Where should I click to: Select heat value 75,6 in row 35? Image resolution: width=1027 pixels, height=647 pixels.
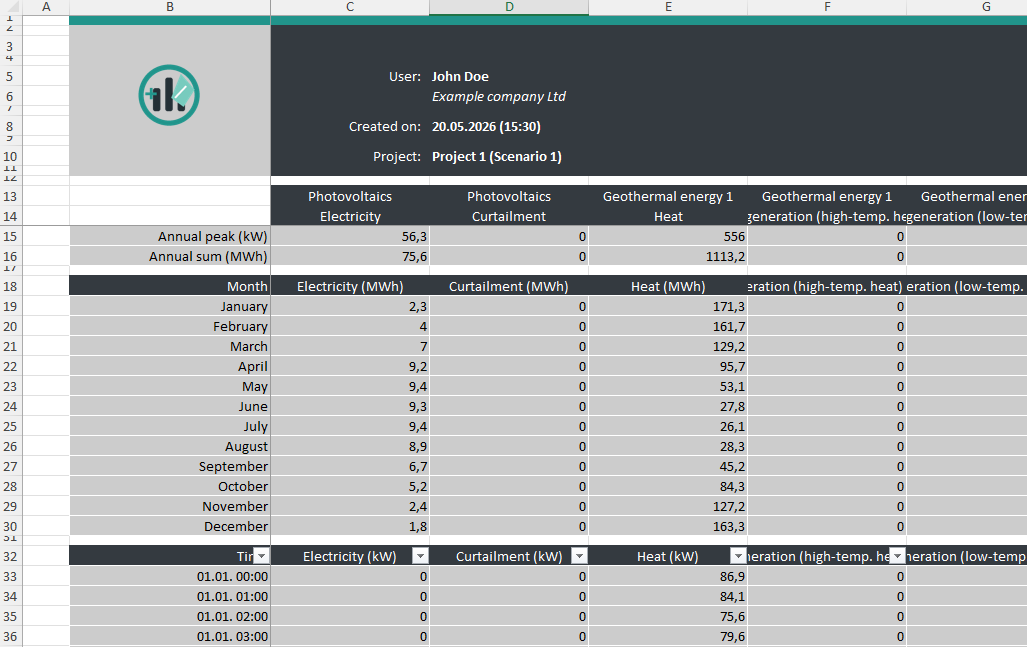click(668, 616)
